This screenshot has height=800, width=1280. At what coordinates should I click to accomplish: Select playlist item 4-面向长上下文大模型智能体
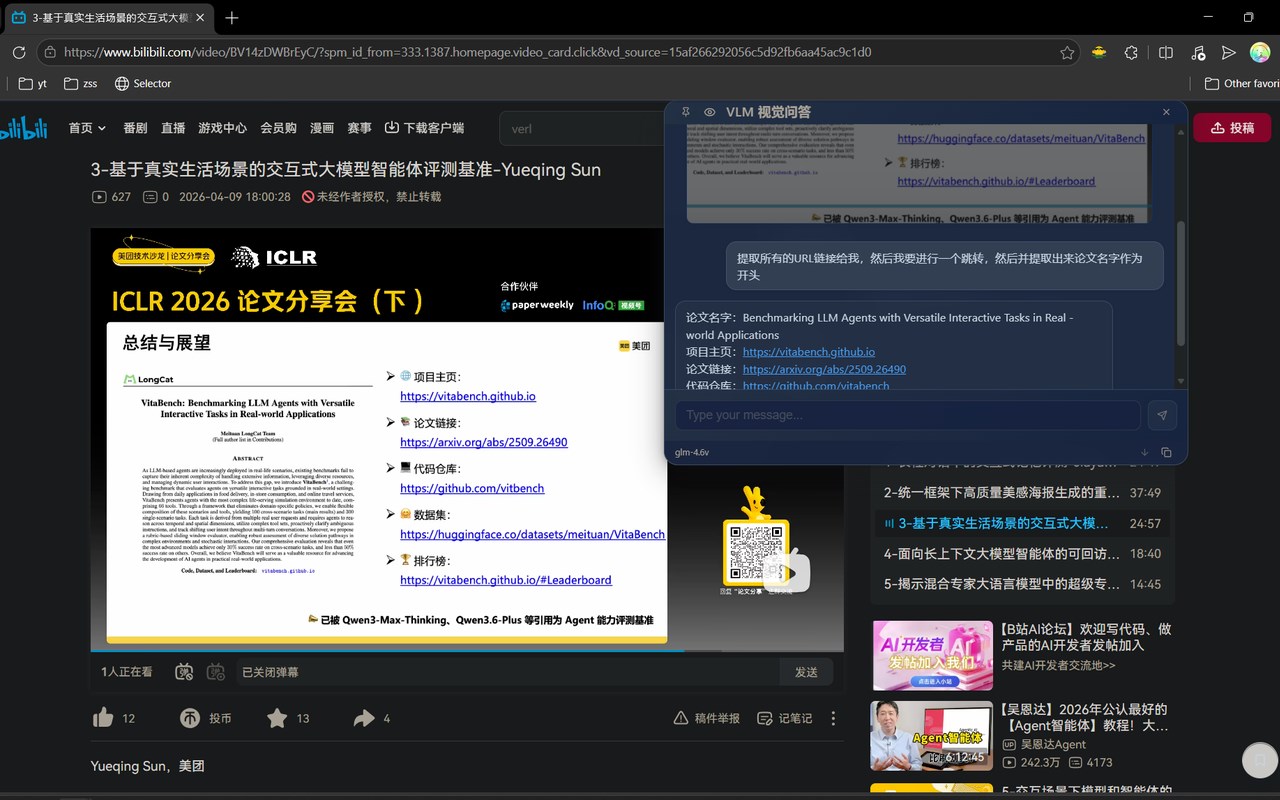tap(1022, 553)
